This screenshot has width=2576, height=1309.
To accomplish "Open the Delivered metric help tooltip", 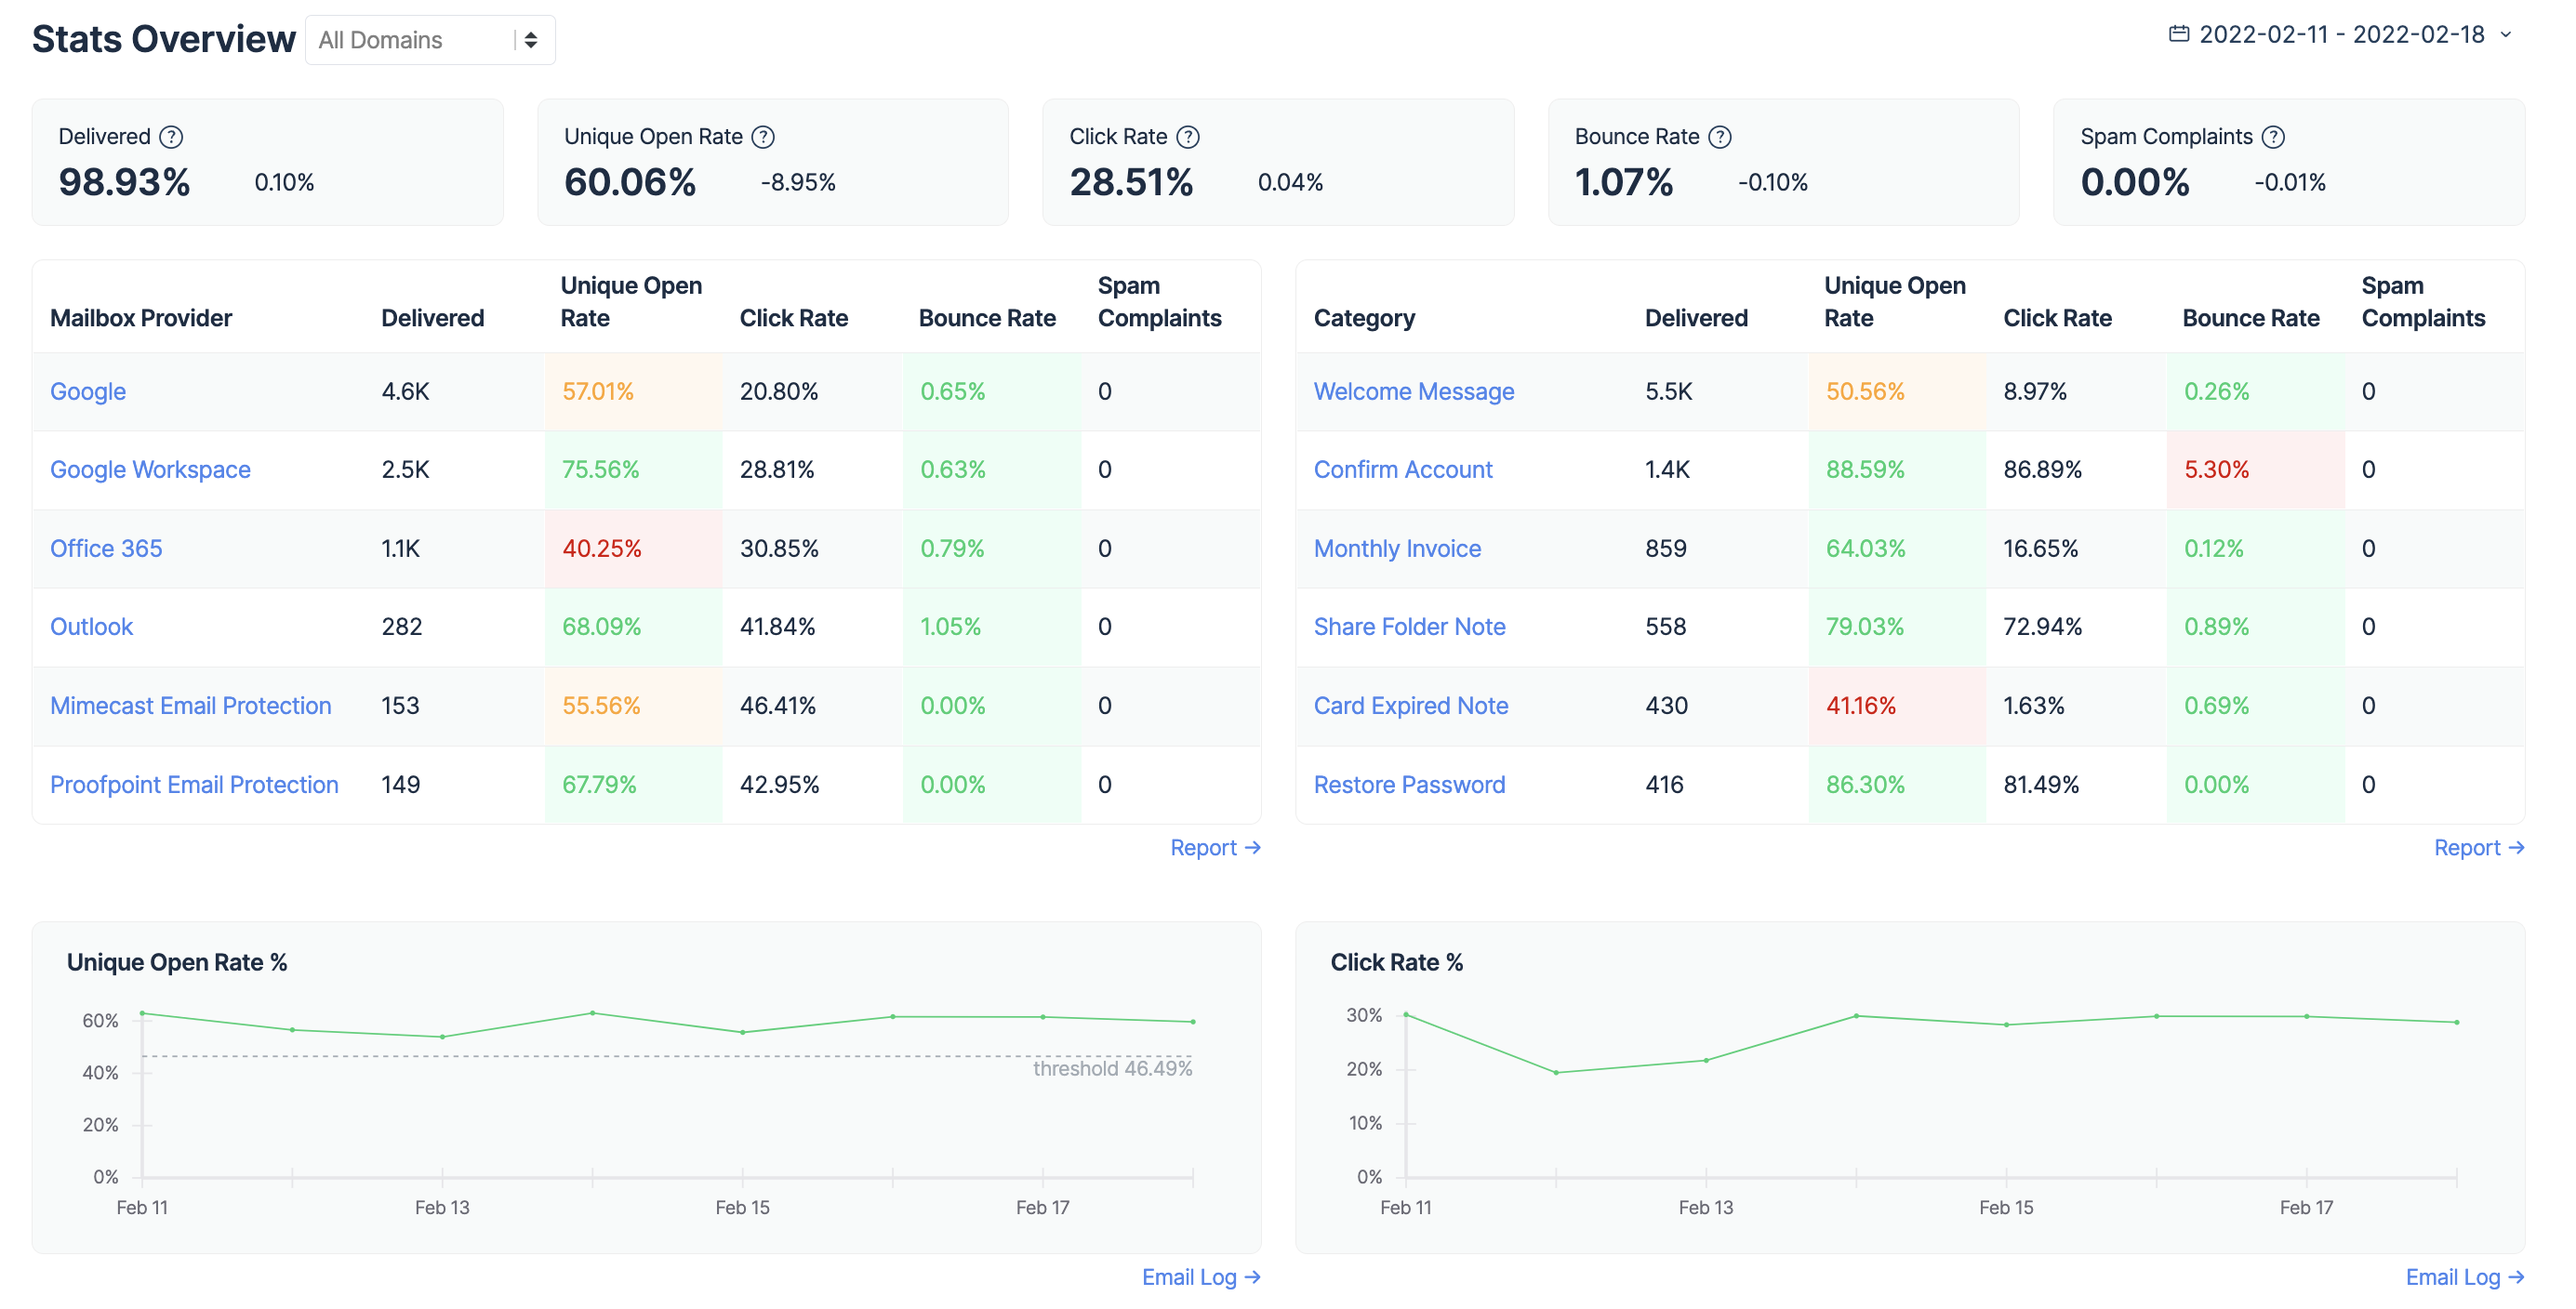I will pos(171,136).
